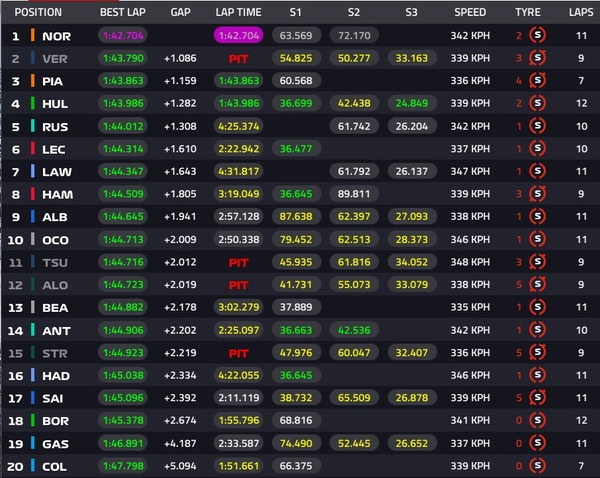This screenshot has width=600, height=478.
Task: Click GAS's best lap time 1:46.891
Action: [124, 443]
